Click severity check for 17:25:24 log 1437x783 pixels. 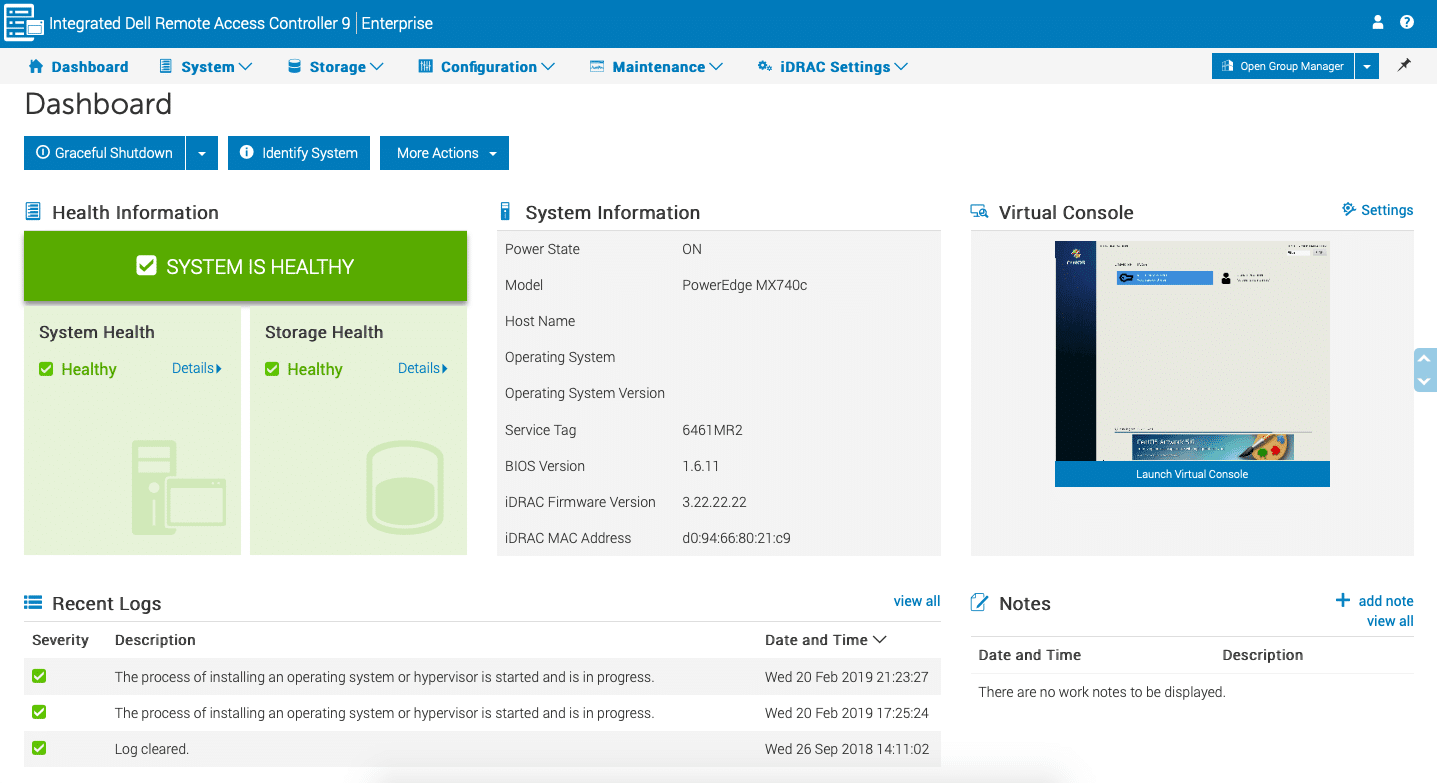[39, 712]
